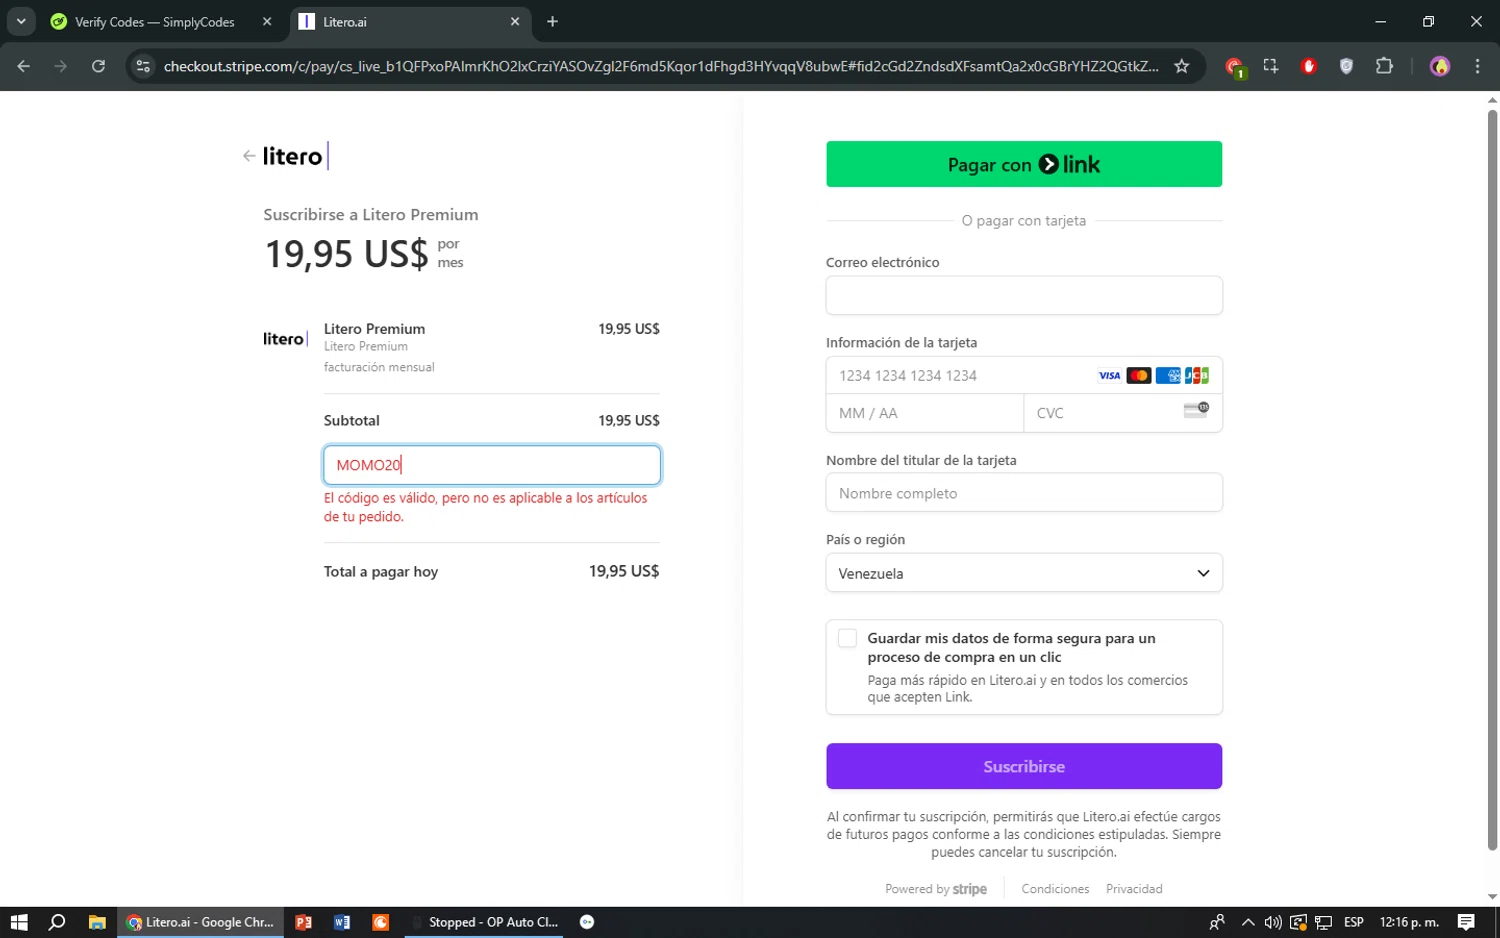Image resolution: width=1500 pixels, height=938 pixels.
Task: Open the tab search dropdown arrow
Action: click(21, 22)
